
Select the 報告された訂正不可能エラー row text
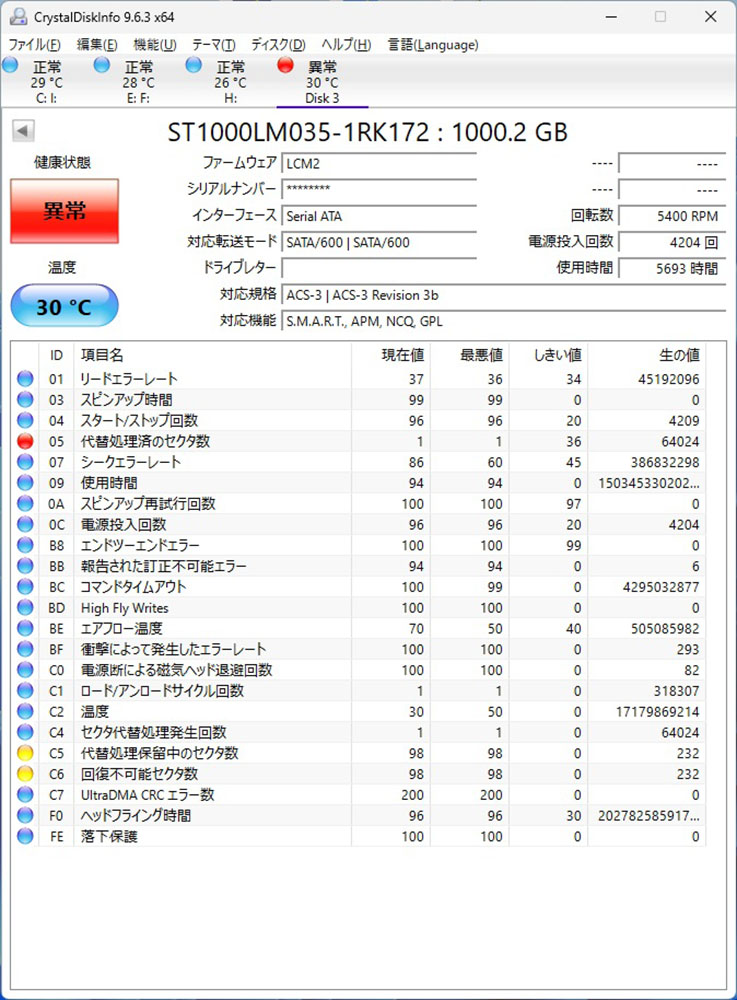click(163, 566)
